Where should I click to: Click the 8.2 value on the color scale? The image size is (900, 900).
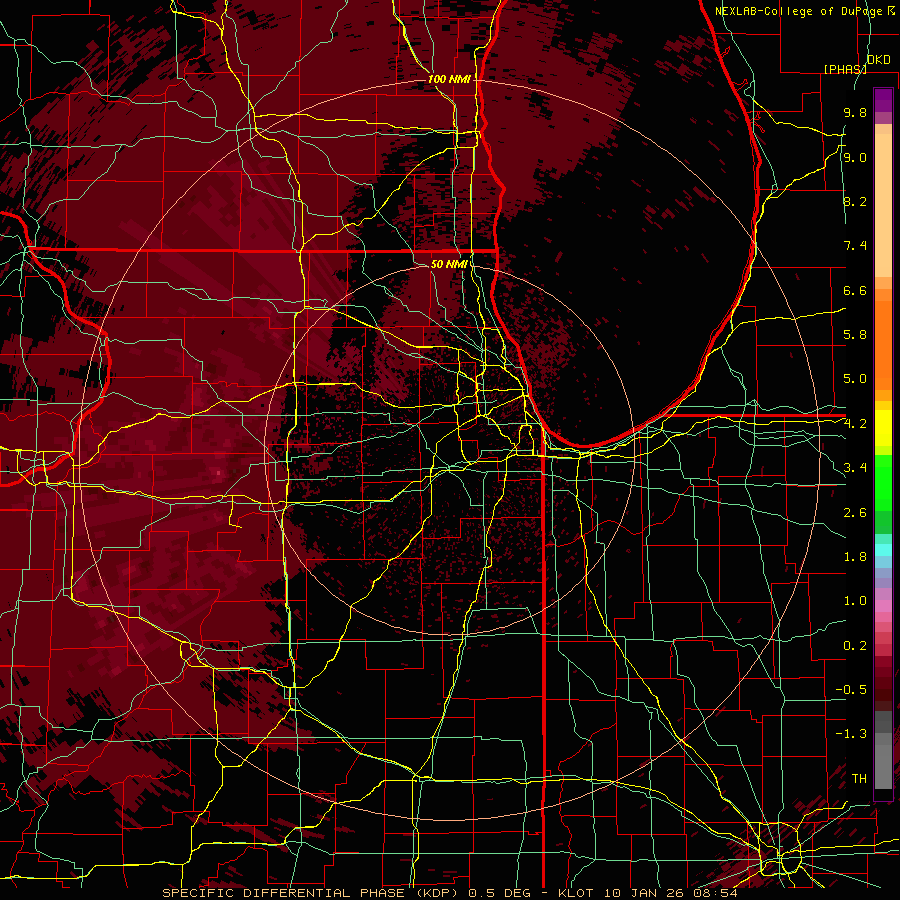pos(855,201)
